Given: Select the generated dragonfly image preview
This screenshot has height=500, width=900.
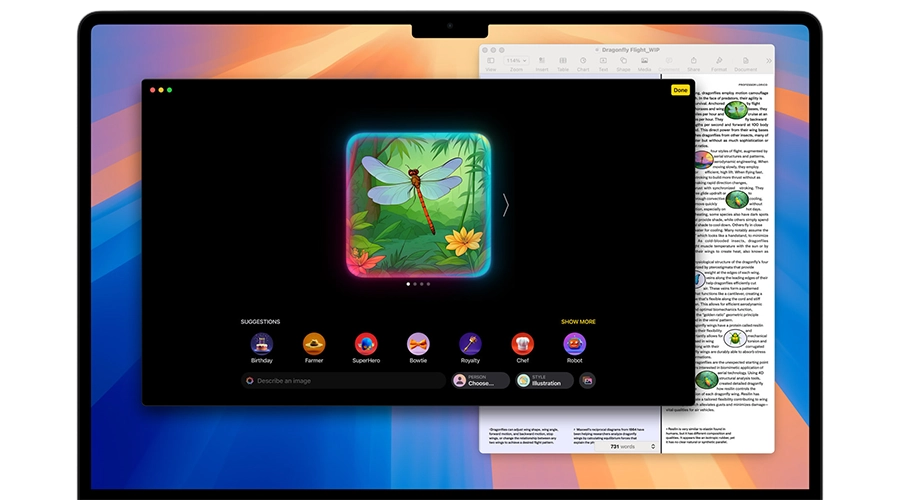Looking at the screenshot, I should tap(418, 205).
